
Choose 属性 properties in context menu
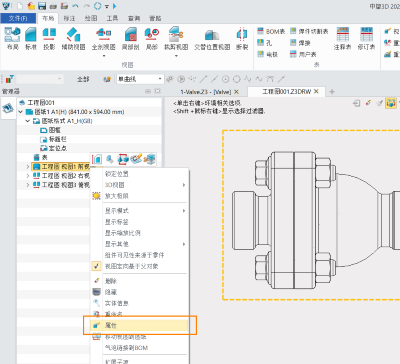pos(139,325)
